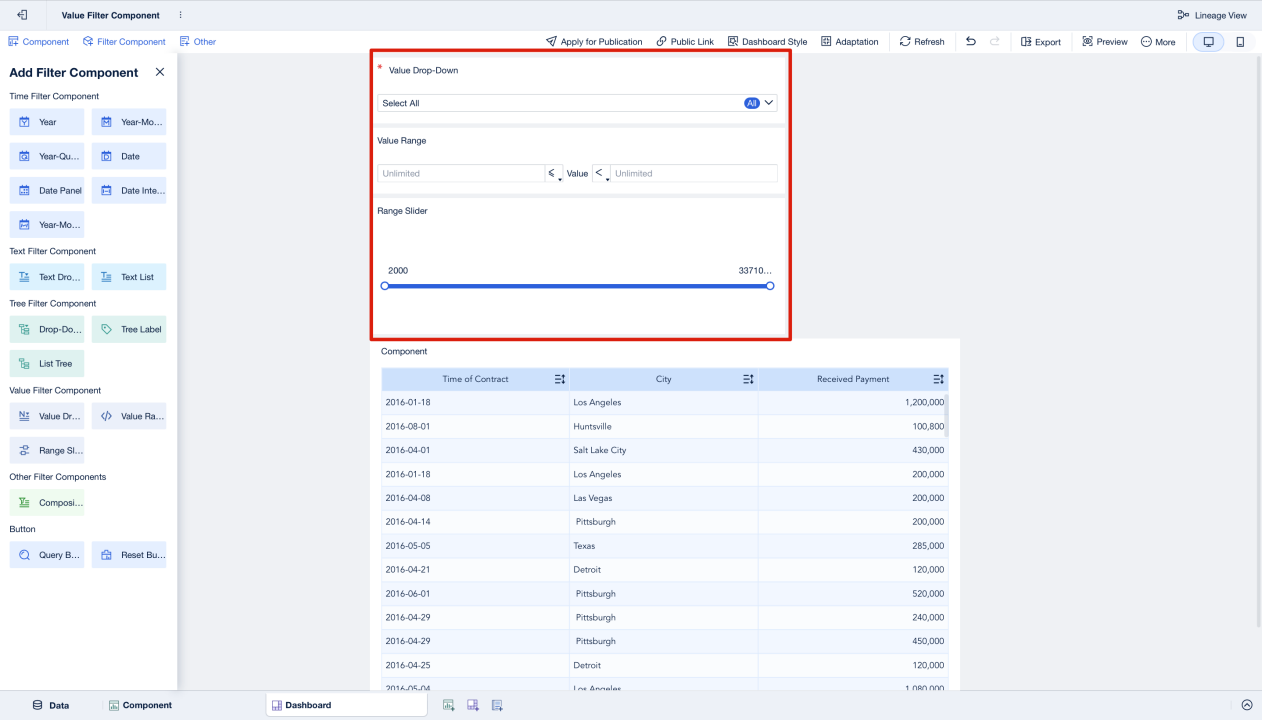Click the add table icon in bottom bar

[497, 705]
